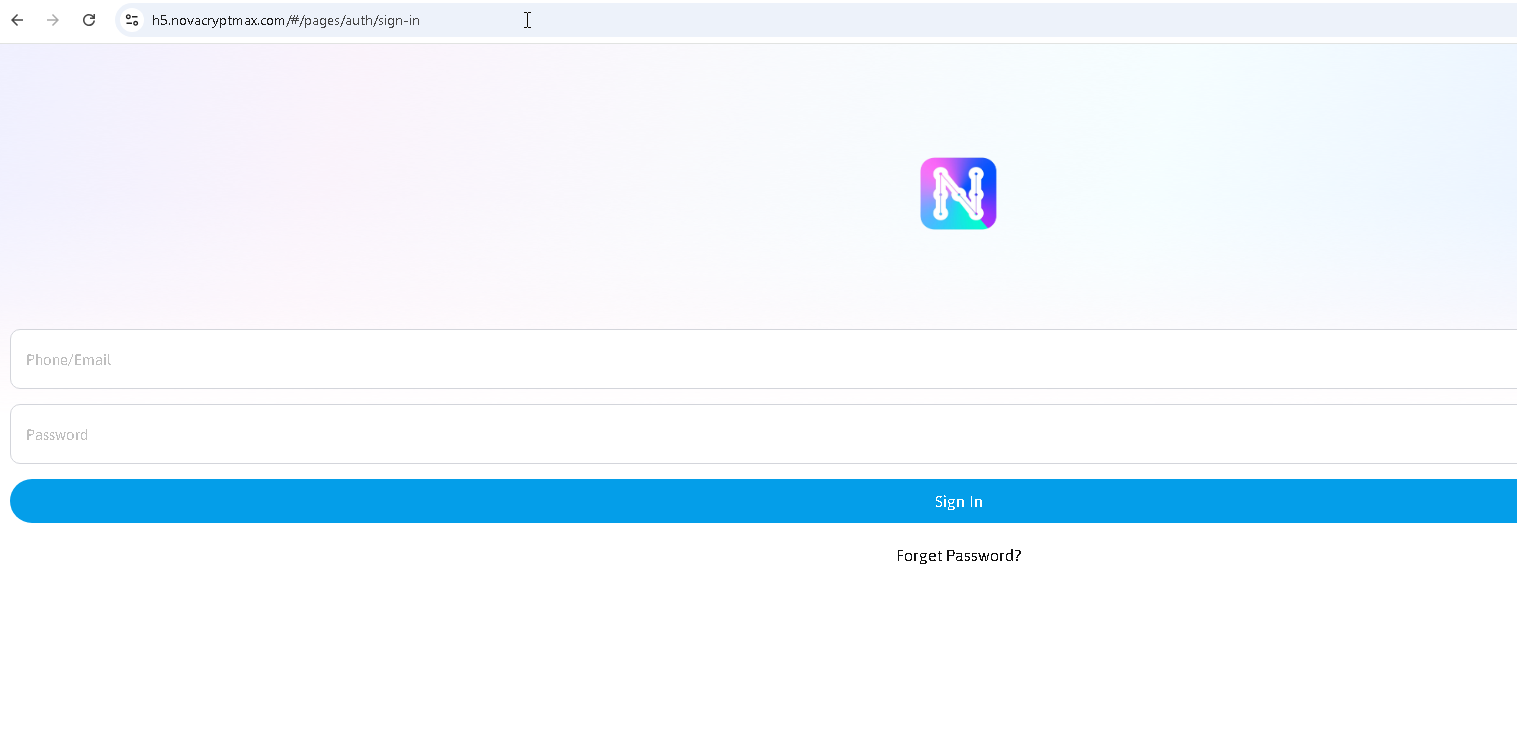
Task: Click the Phone/Email placeholder text
Action: click(68, 360)
